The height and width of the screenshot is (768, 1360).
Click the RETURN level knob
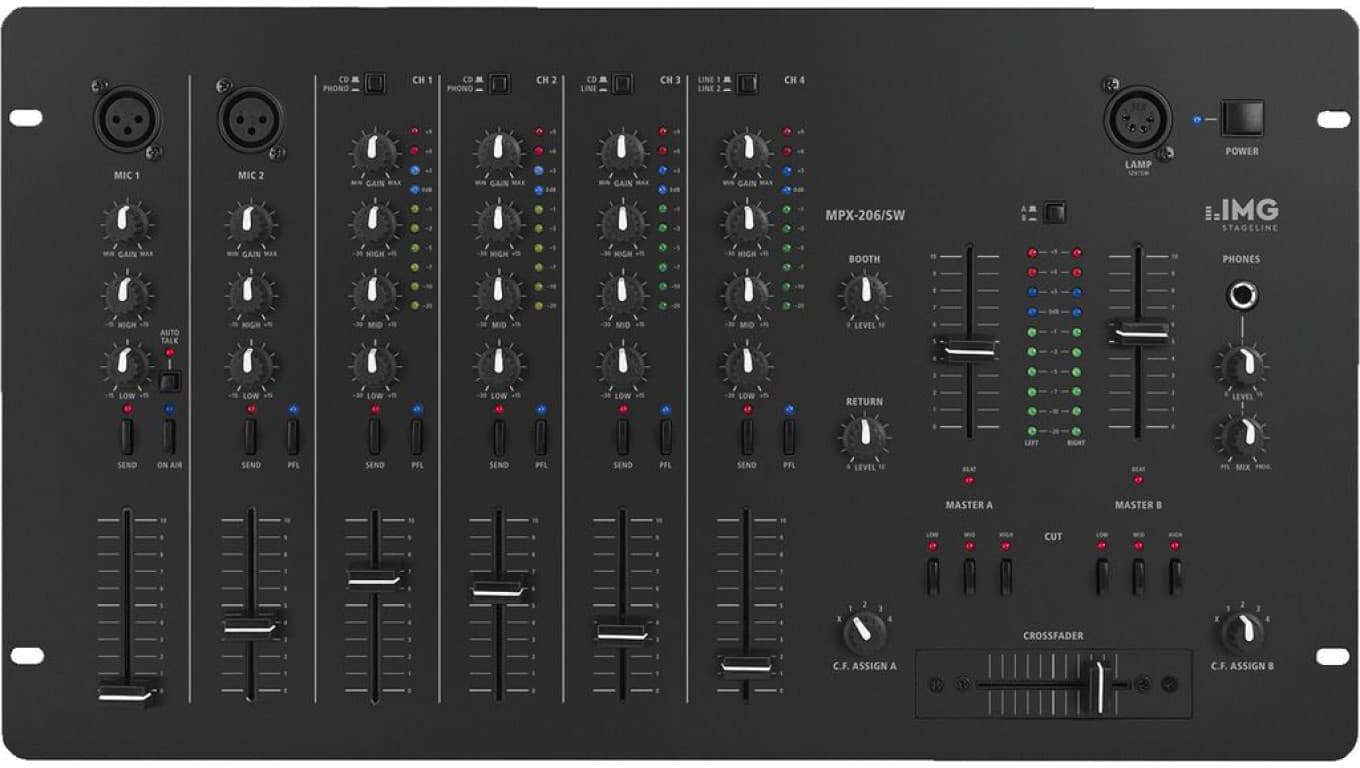point(864,437)
